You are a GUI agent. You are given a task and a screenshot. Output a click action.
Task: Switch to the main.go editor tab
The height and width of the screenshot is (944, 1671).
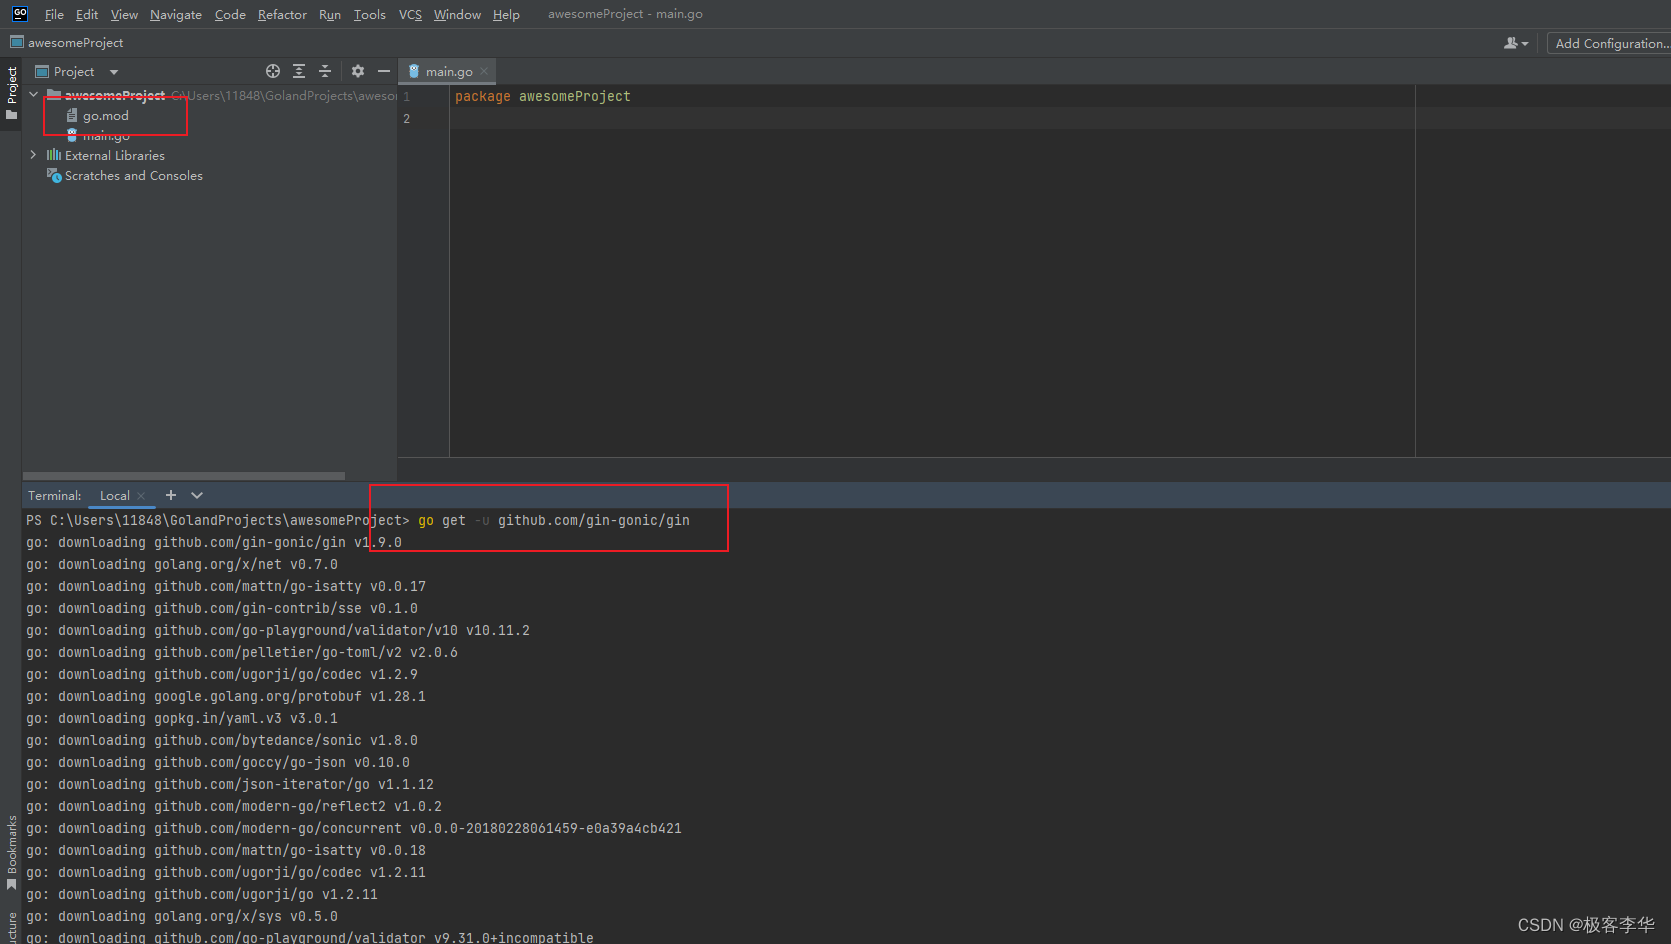click(449, 72)
